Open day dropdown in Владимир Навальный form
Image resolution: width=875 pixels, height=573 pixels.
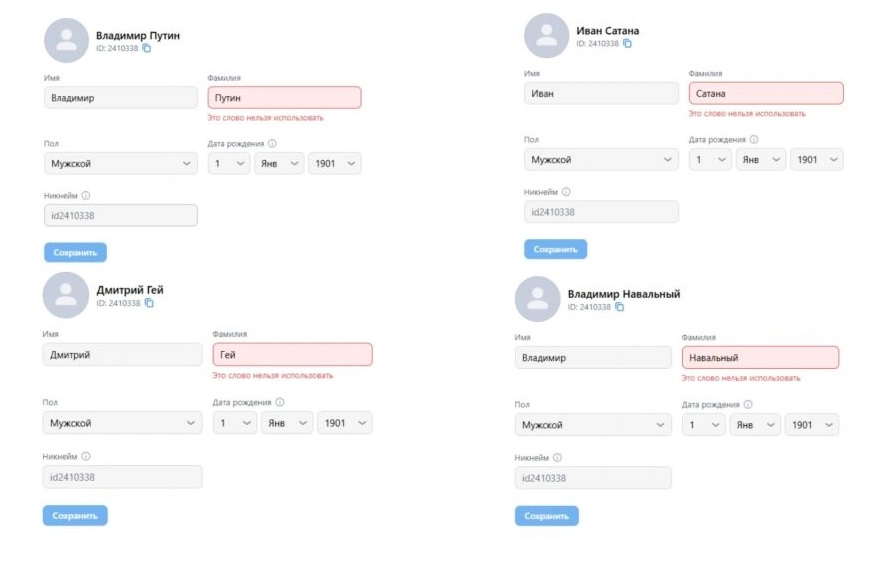[x=704, y=425]
